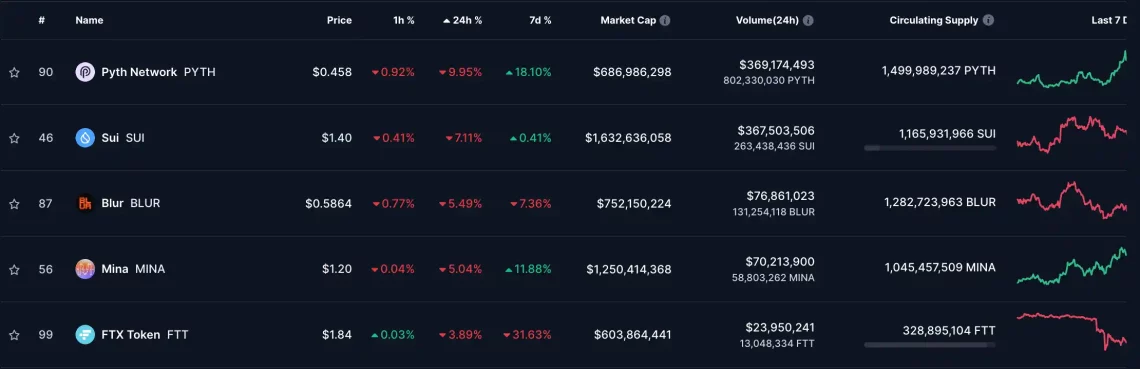This screenshot has width=1140, height=369.
Task: Click the Mina coin logo
Action: point(85,269)
